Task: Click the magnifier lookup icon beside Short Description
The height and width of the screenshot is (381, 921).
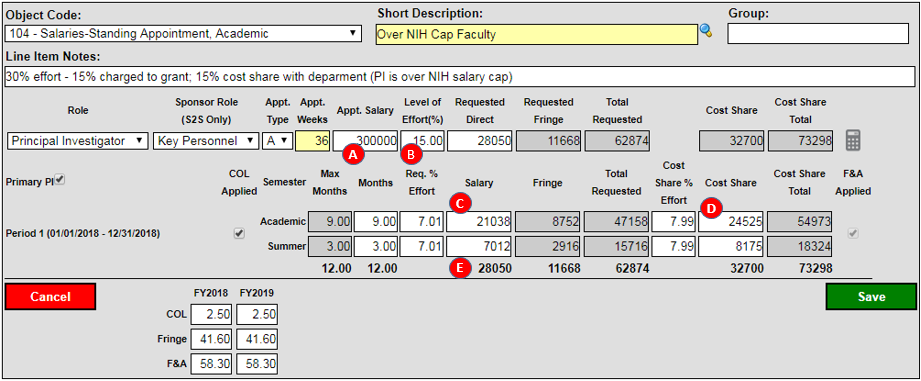Action: point(705,31)
